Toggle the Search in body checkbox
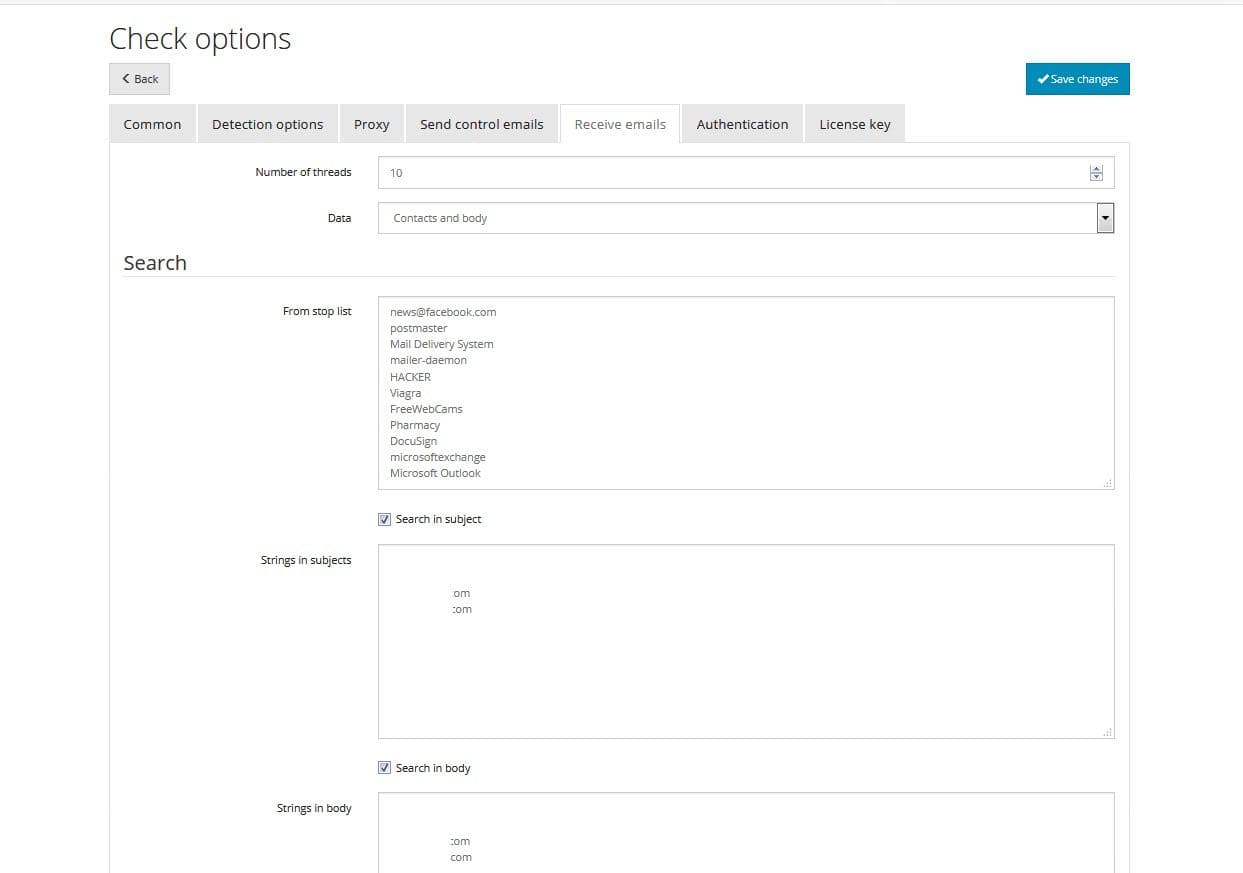The width and height of the screenshot is (1243, 873). (385, 768)
